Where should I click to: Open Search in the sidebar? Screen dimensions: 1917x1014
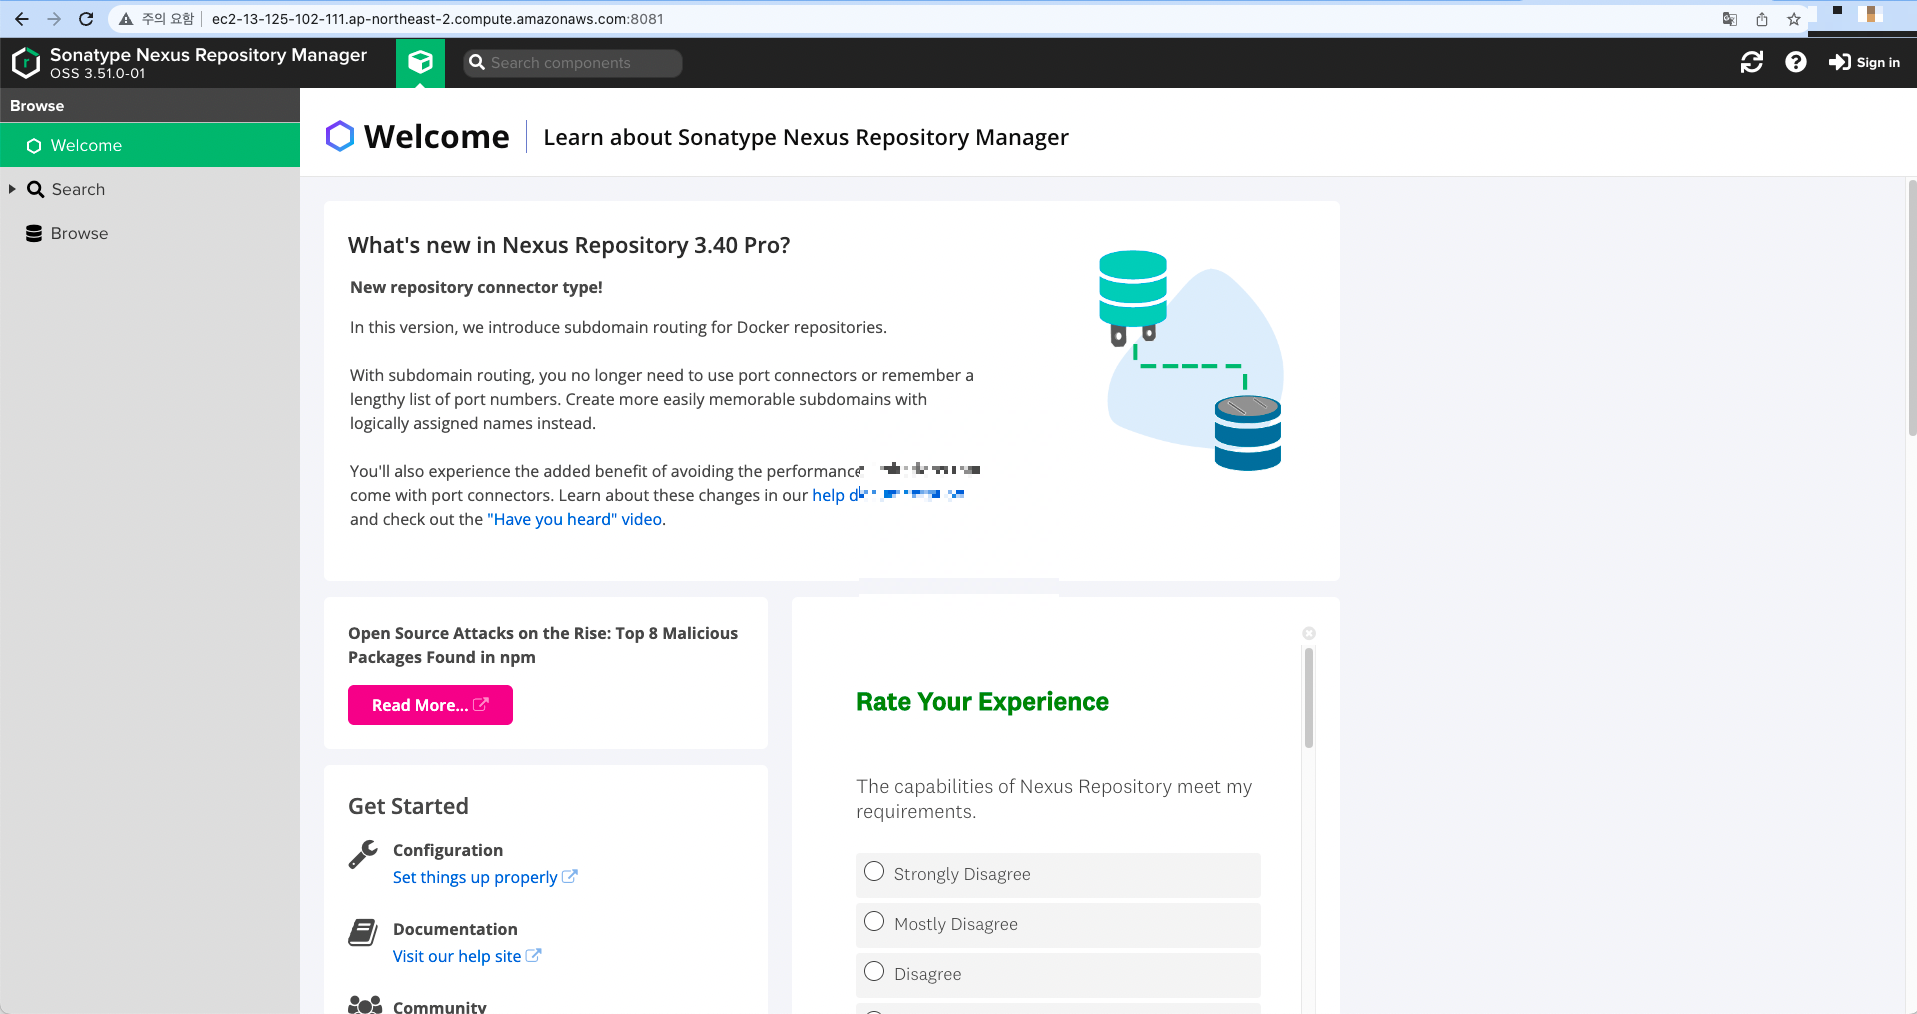(x=78, y=189)
